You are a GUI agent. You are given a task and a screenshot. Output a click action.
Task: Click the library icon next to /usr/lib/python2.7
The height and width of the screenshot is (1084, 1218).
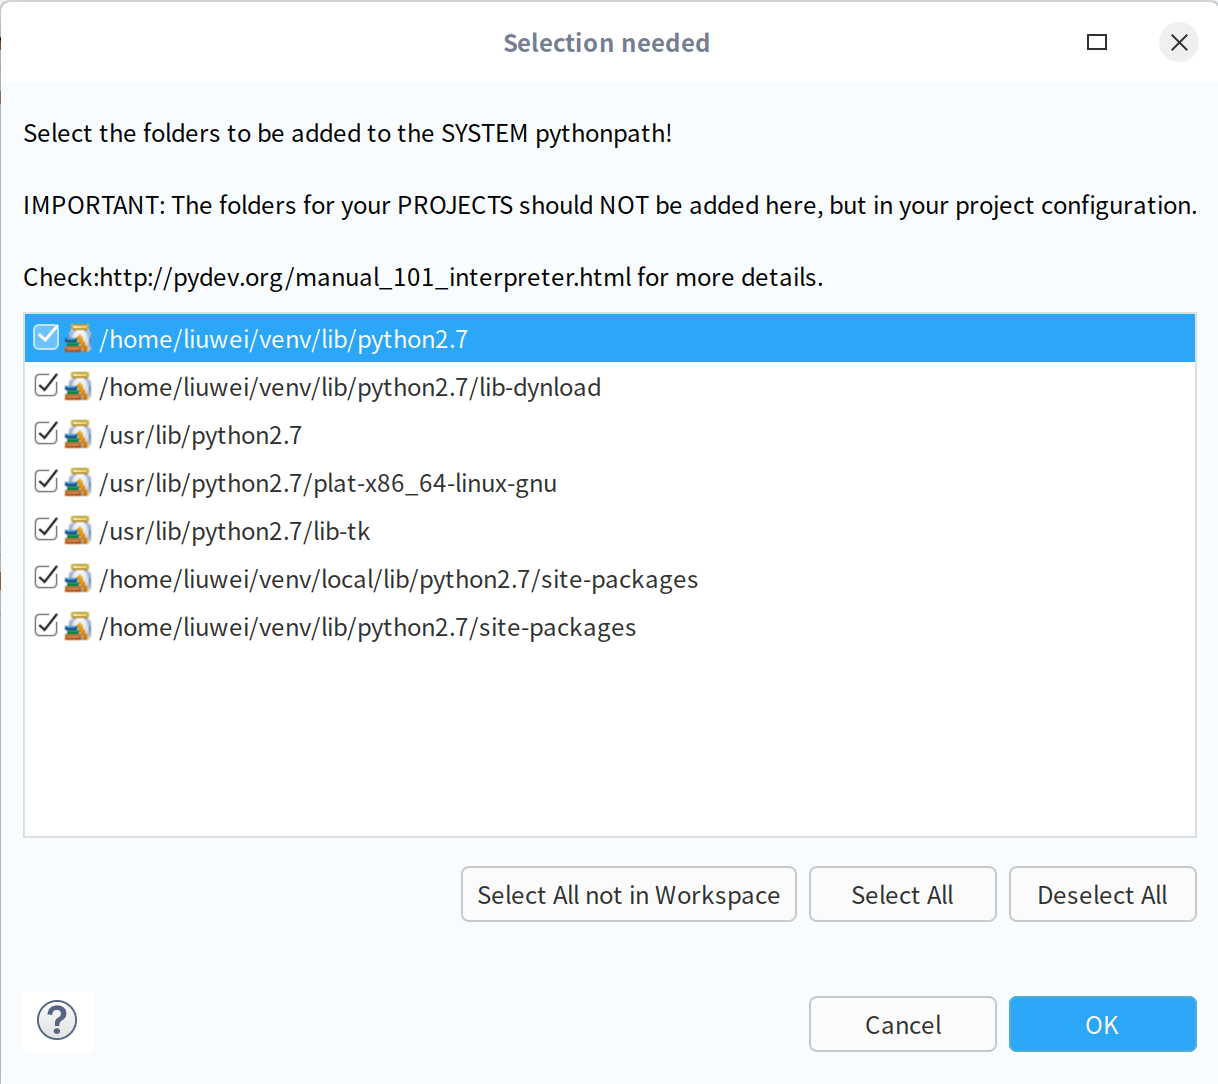pos(78,434)
